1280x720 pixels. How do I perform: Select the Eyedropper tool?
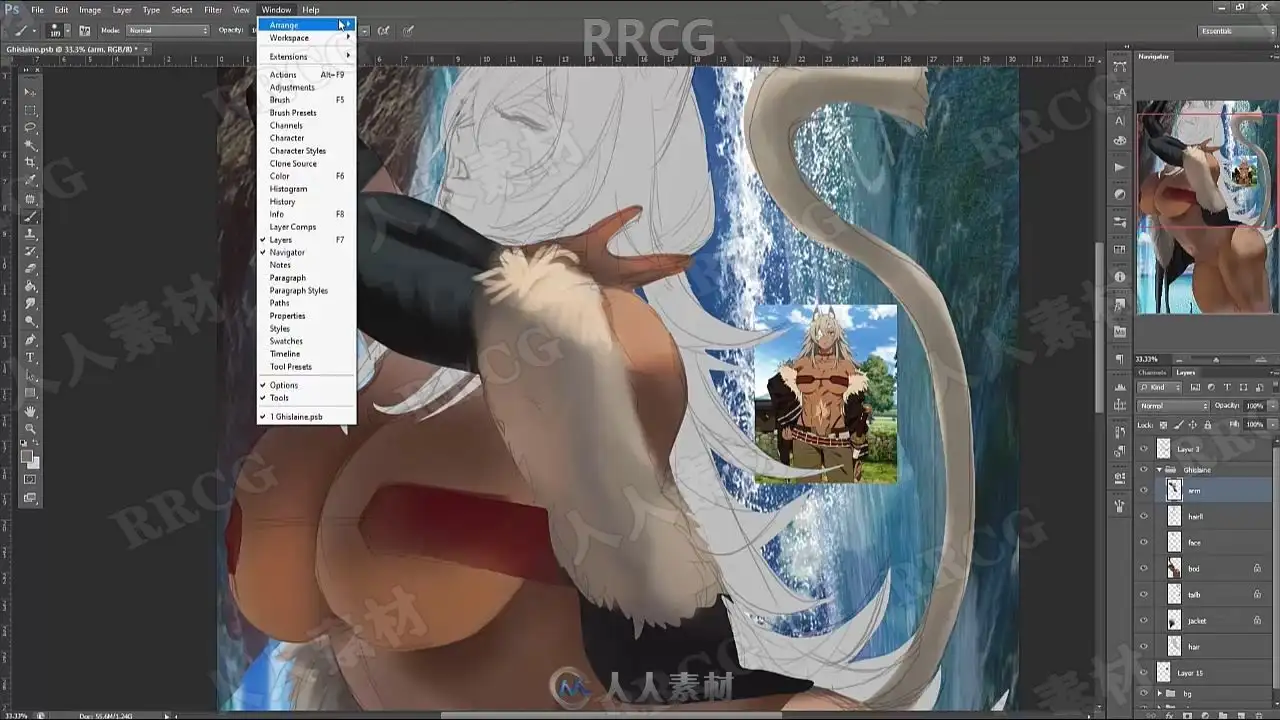click(x=31, y=180)
